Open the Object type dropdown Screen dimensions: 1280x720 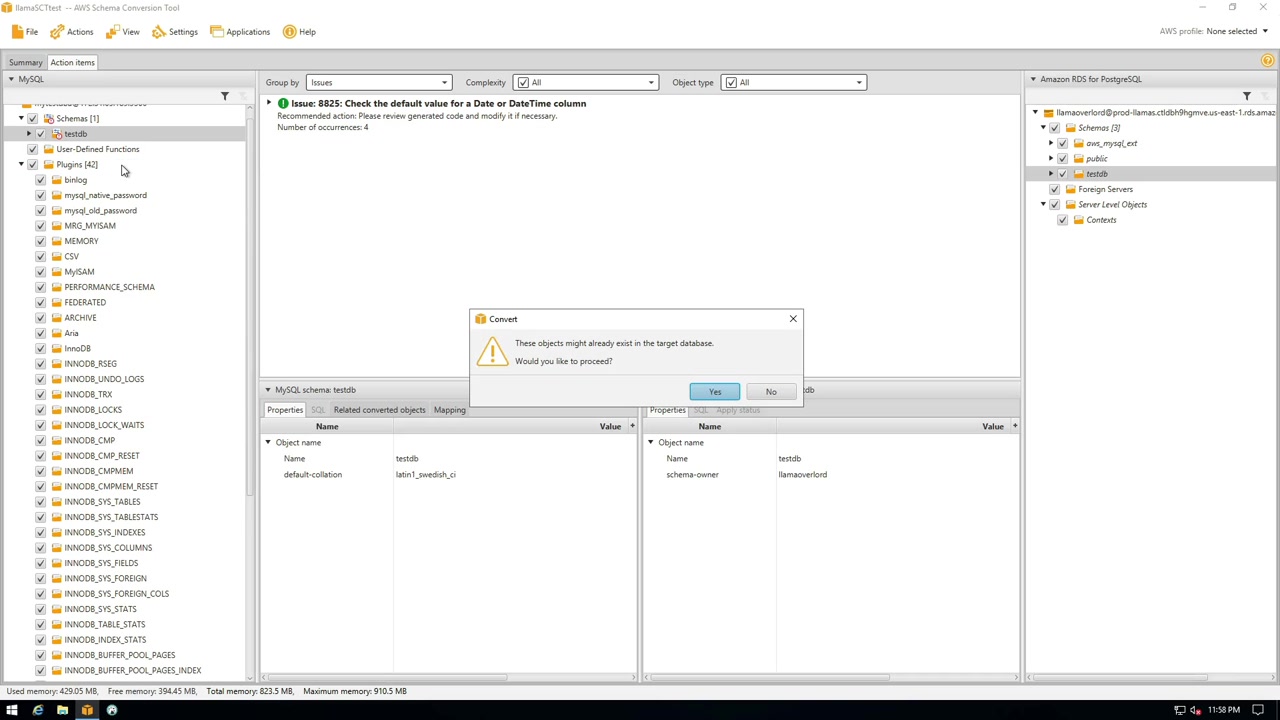click(794, 82)
